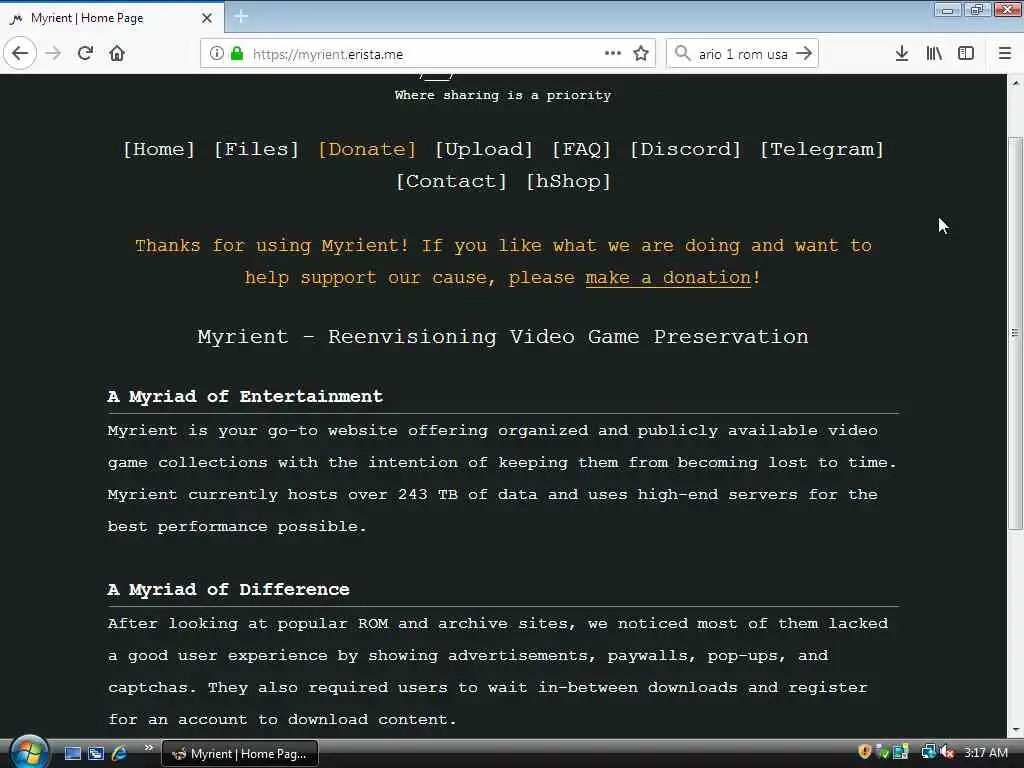Select the Myrient Home Page tab
Screen dimensions: 1024x768
[111, 18]
